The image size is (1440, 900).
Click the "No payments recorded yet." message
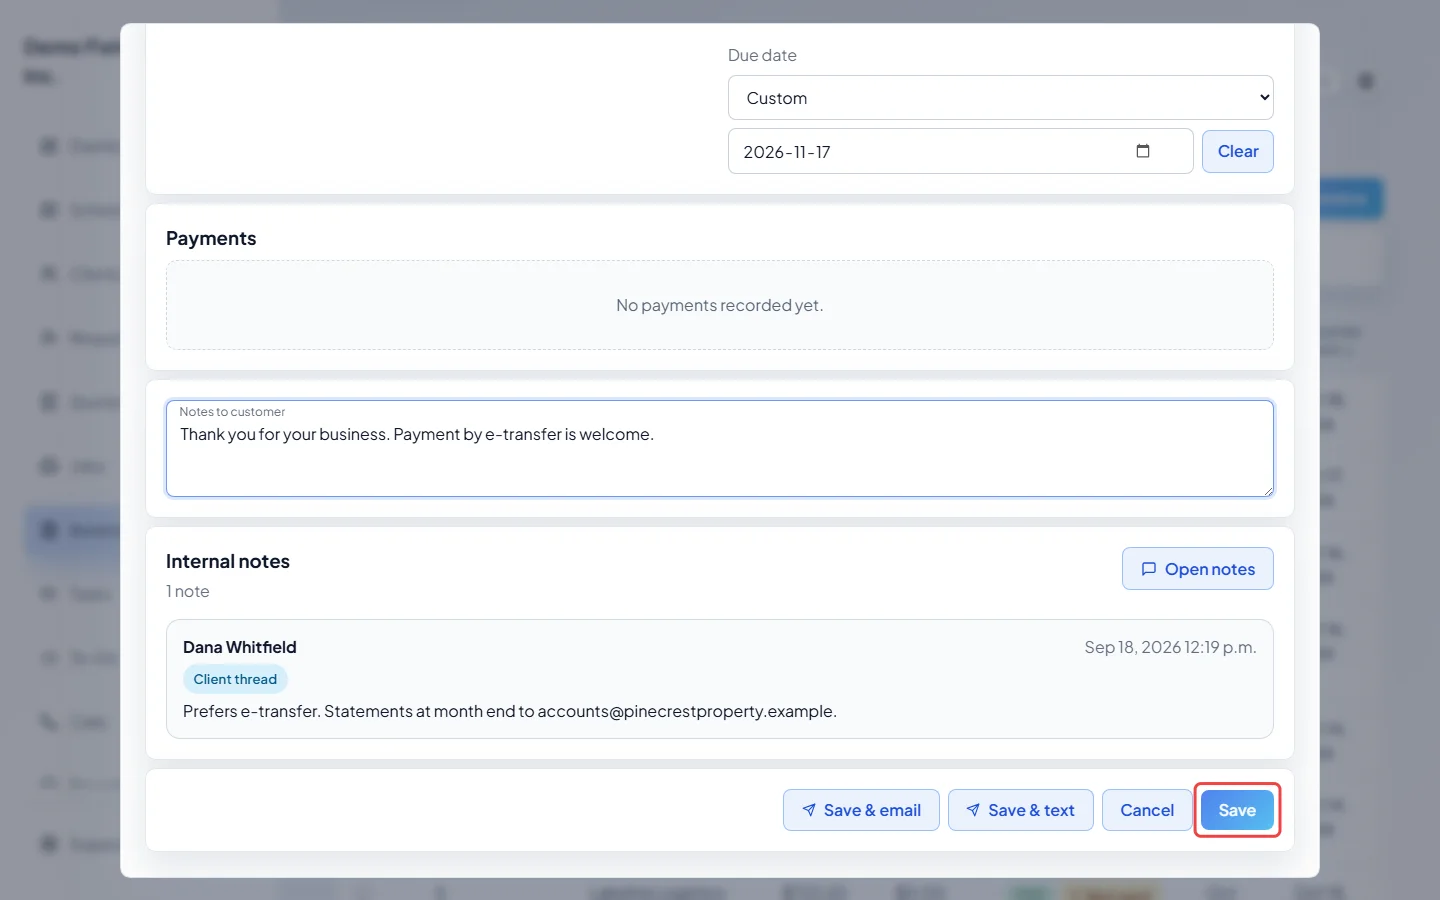[720, 305]
